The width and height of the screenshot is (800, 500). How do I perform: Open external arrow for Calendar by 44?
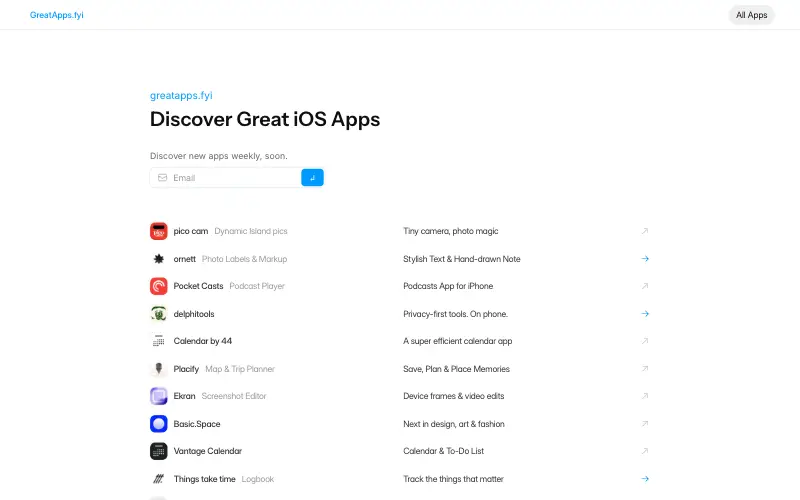[645, 341]
